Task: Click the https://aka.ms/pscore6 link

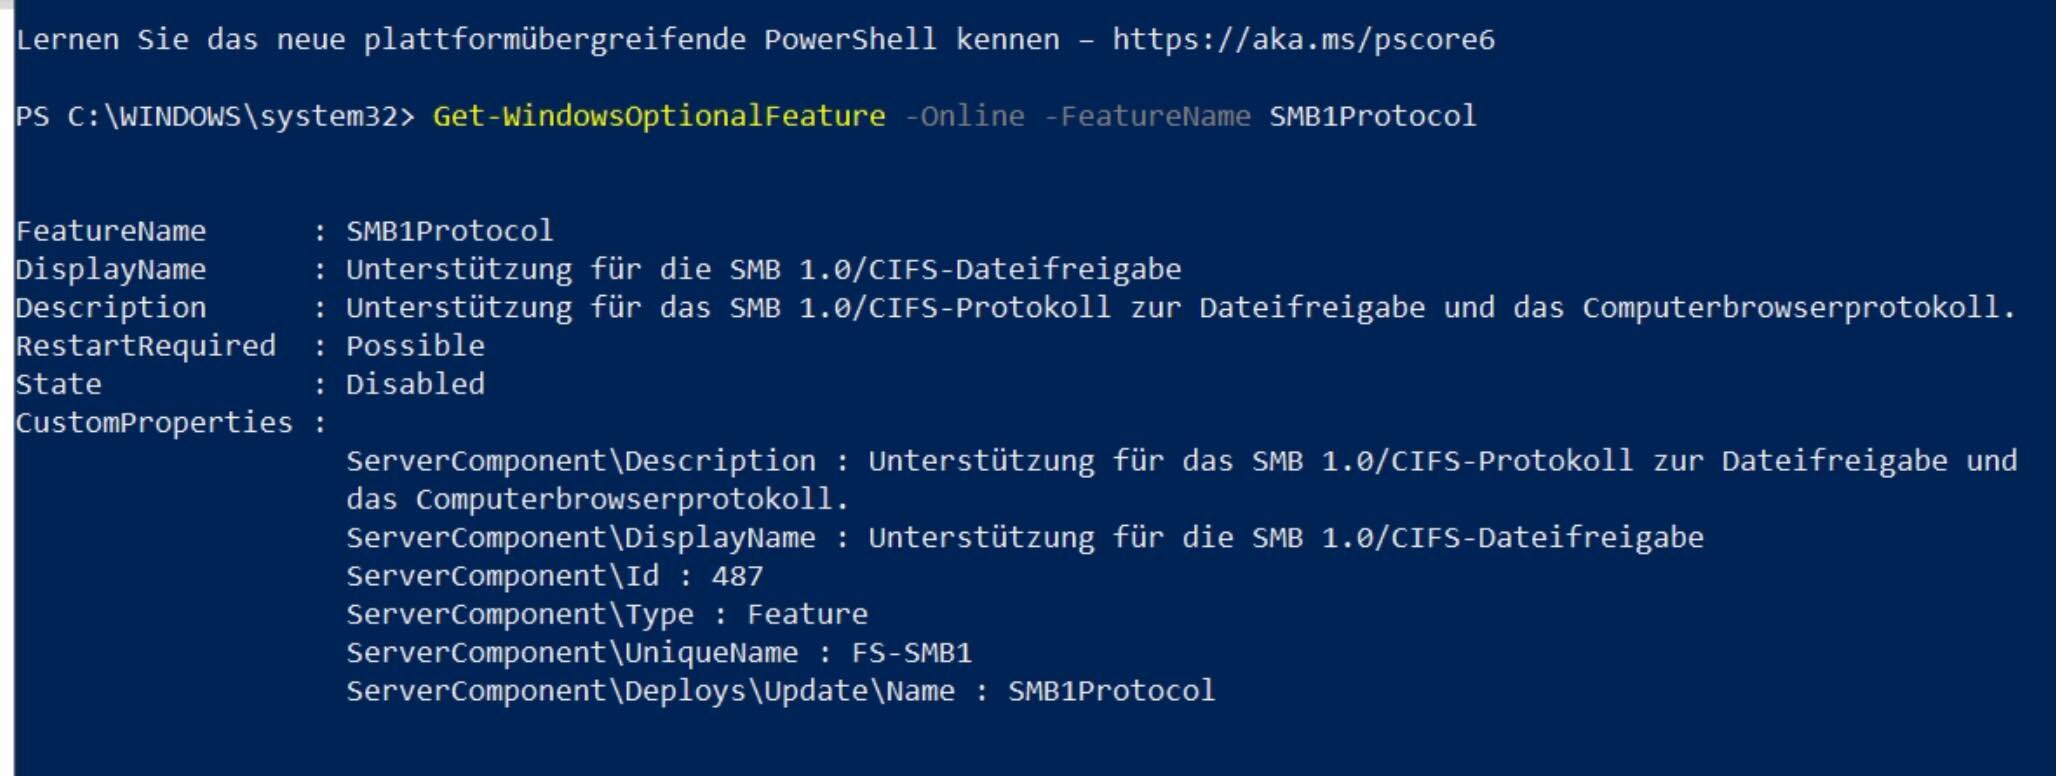Action: click(1303, 40)
